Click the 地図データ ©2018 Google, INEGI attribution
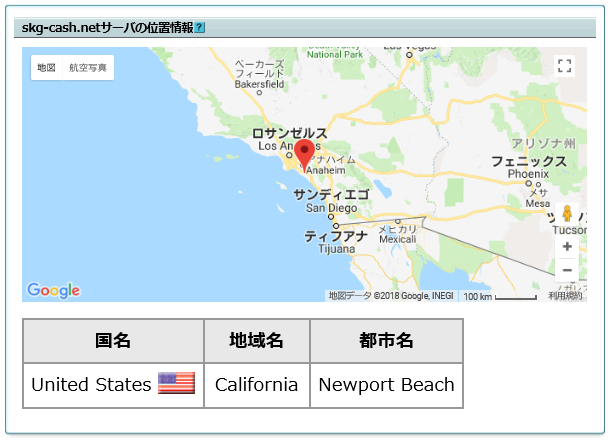 tap(391, 296)
